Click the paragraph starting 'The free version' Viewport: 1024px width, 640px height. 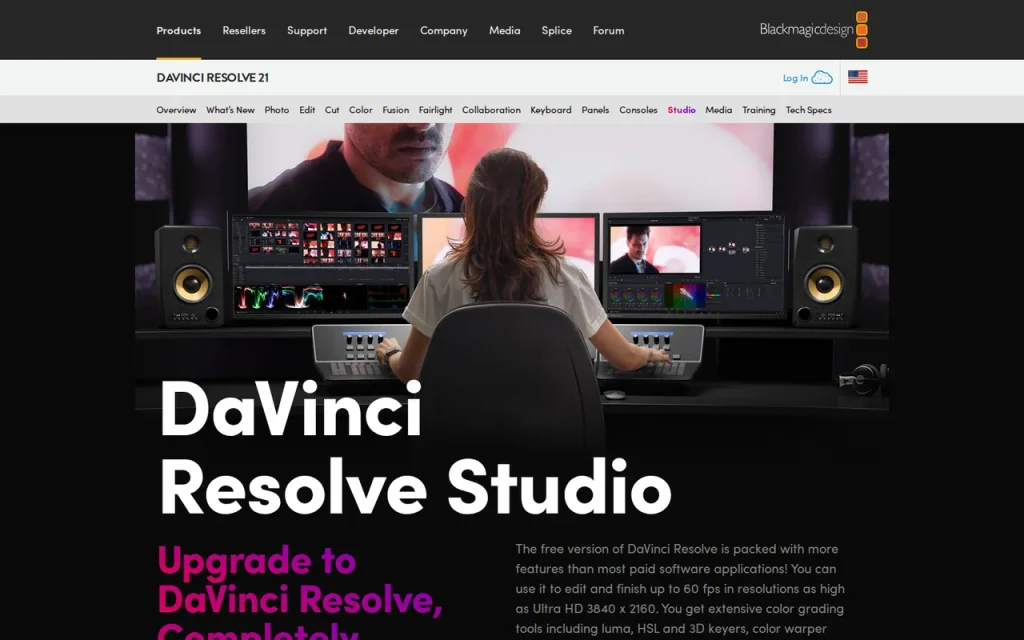click(680, 589)
